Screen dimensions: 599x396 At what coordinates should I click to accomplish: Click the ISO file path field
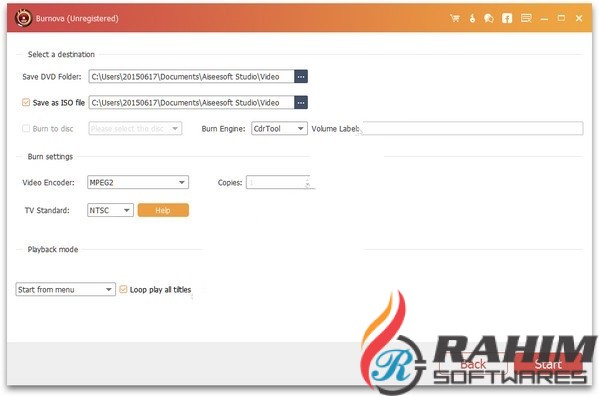[191, 103]
